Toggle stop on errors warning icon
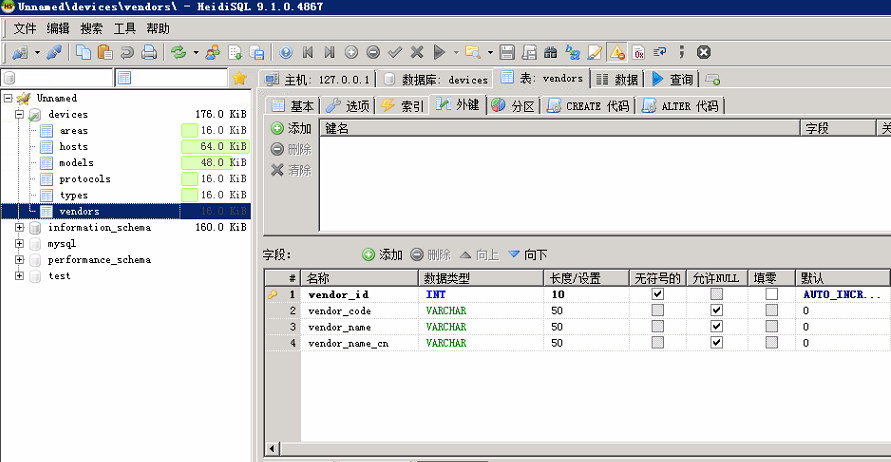The height and width of the screenshot is (462, 891). [x=617, y=52]
